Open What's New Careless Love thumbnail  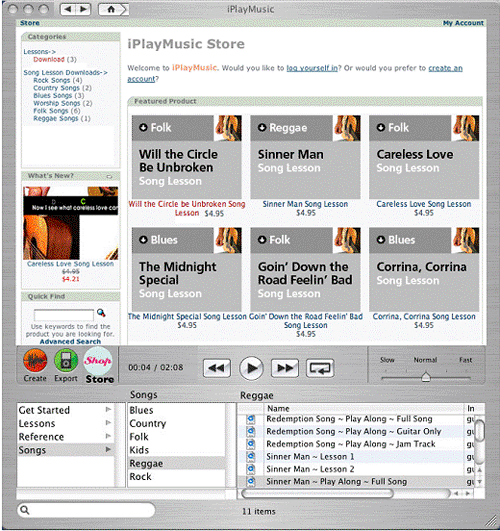pos(70,223)
